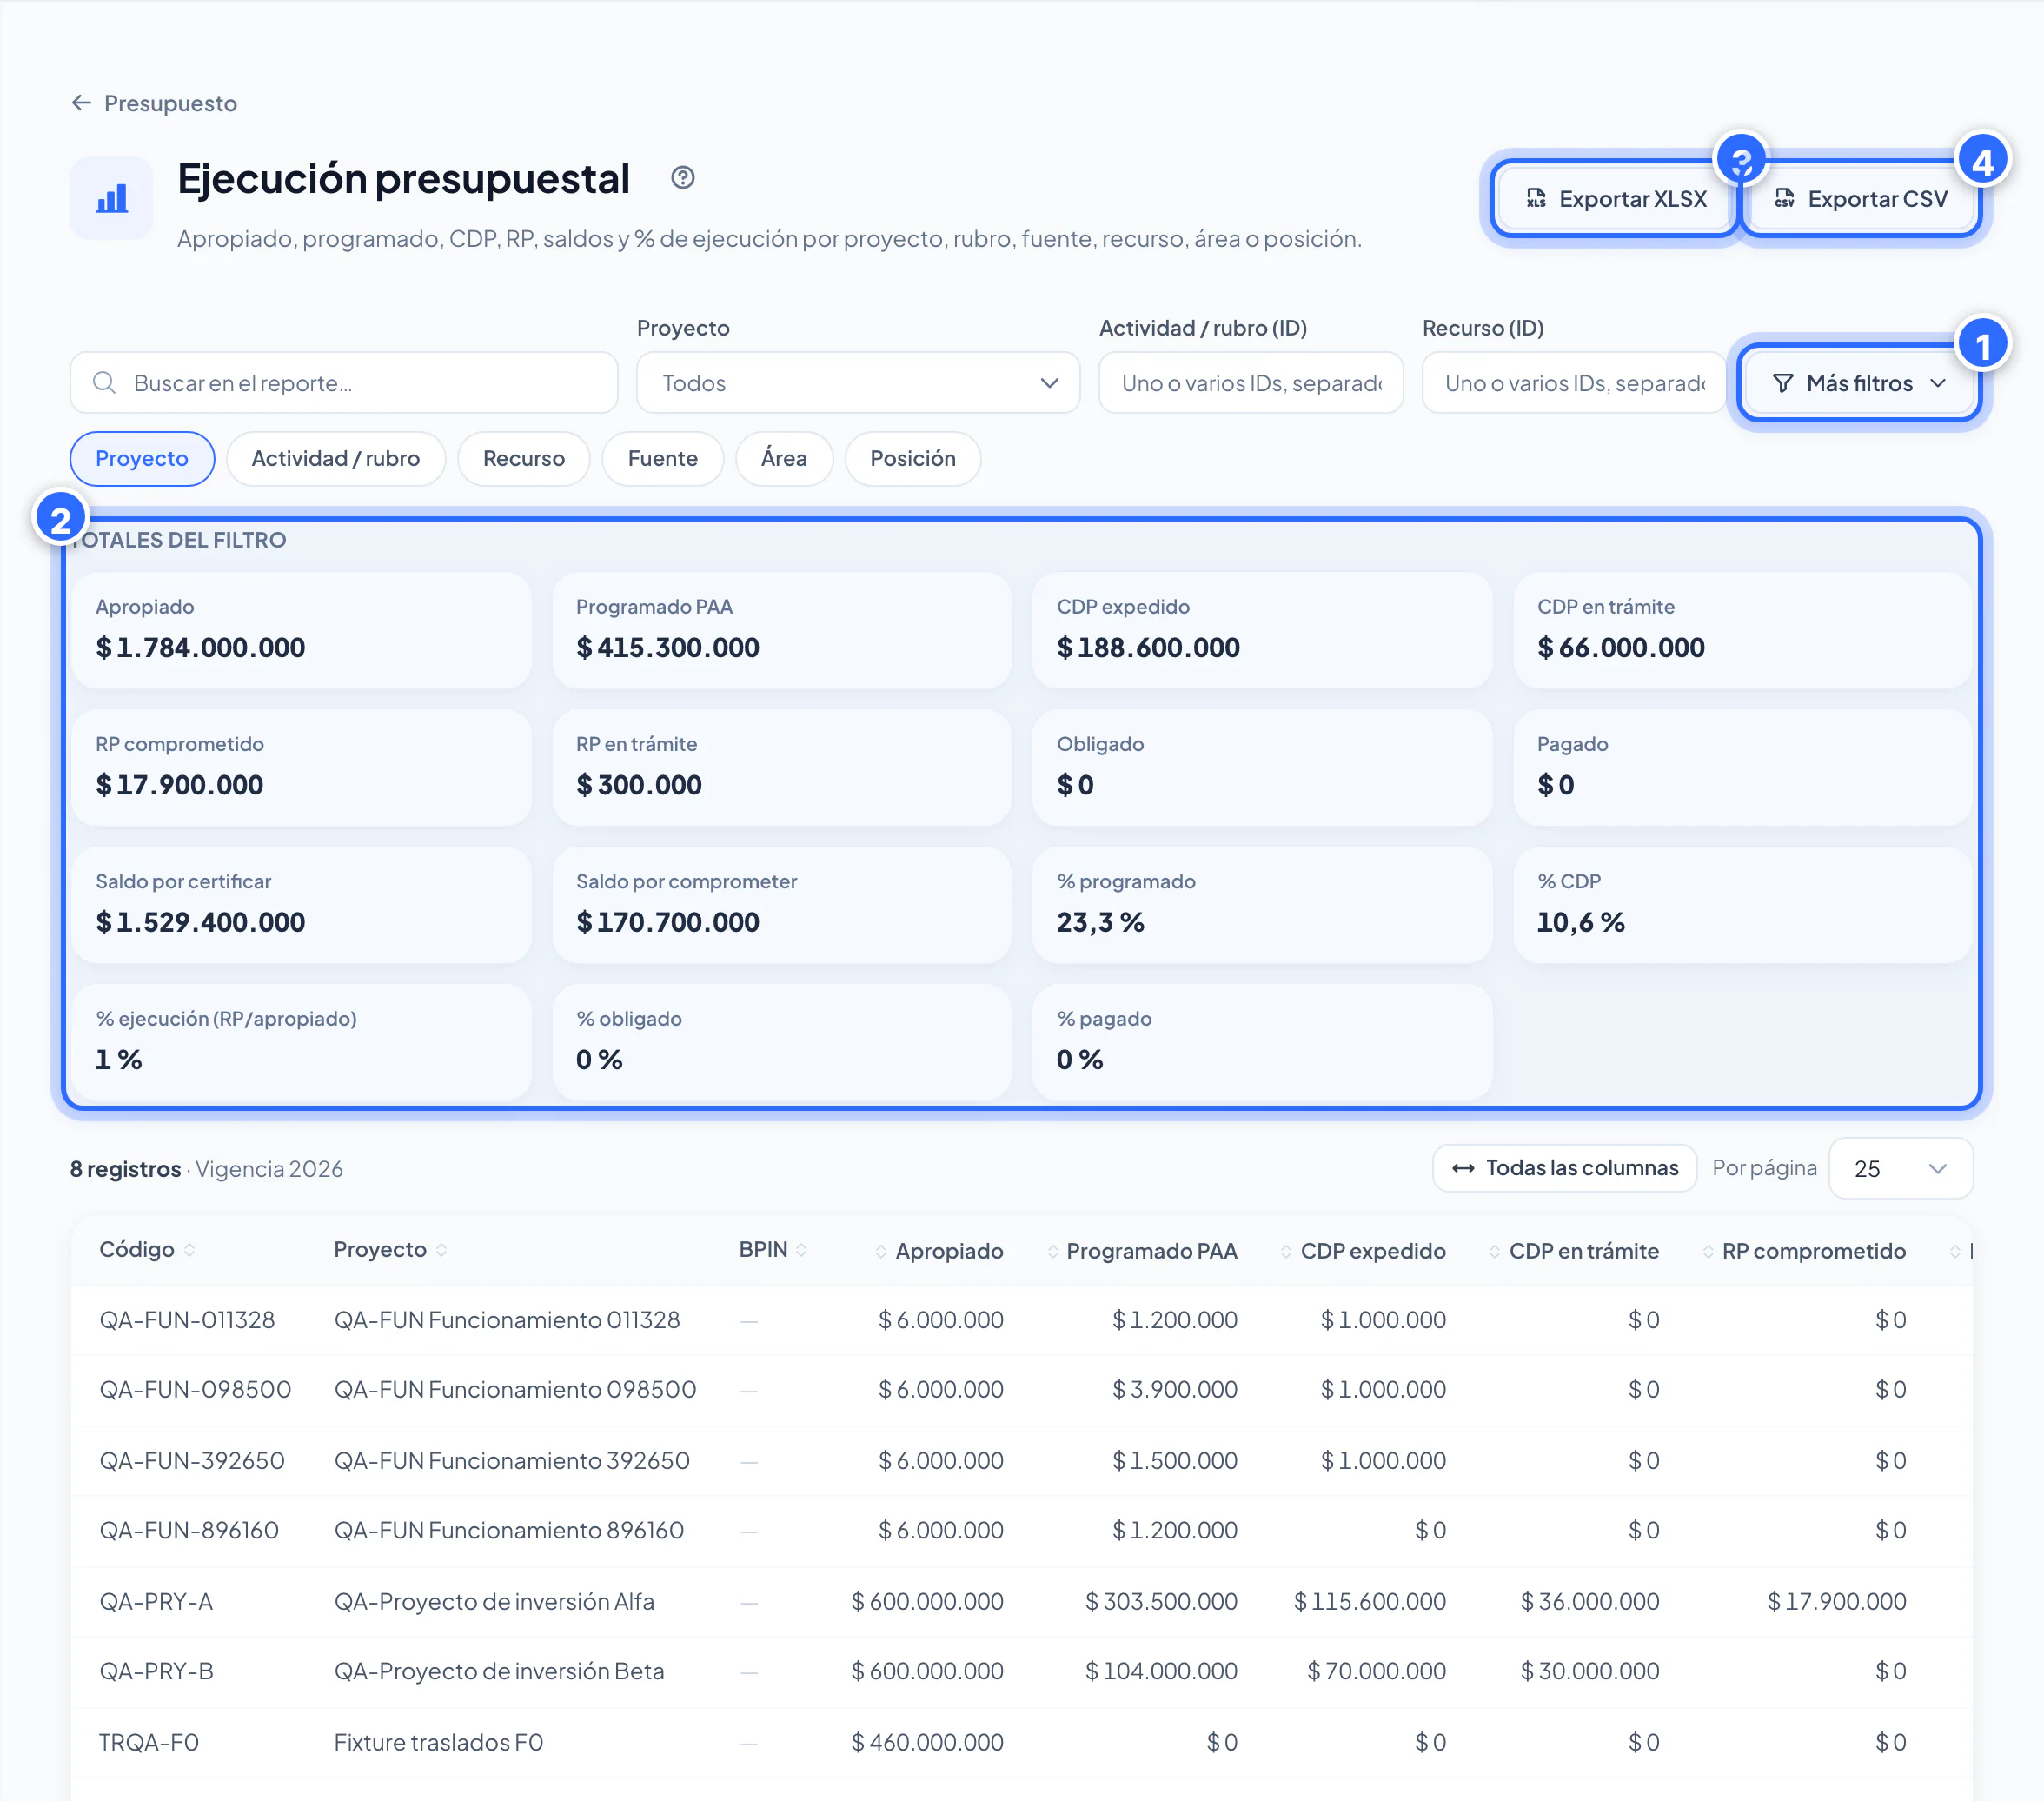
Task: Select the Proyecto grouping tab
Action: (x=142, y=458)
